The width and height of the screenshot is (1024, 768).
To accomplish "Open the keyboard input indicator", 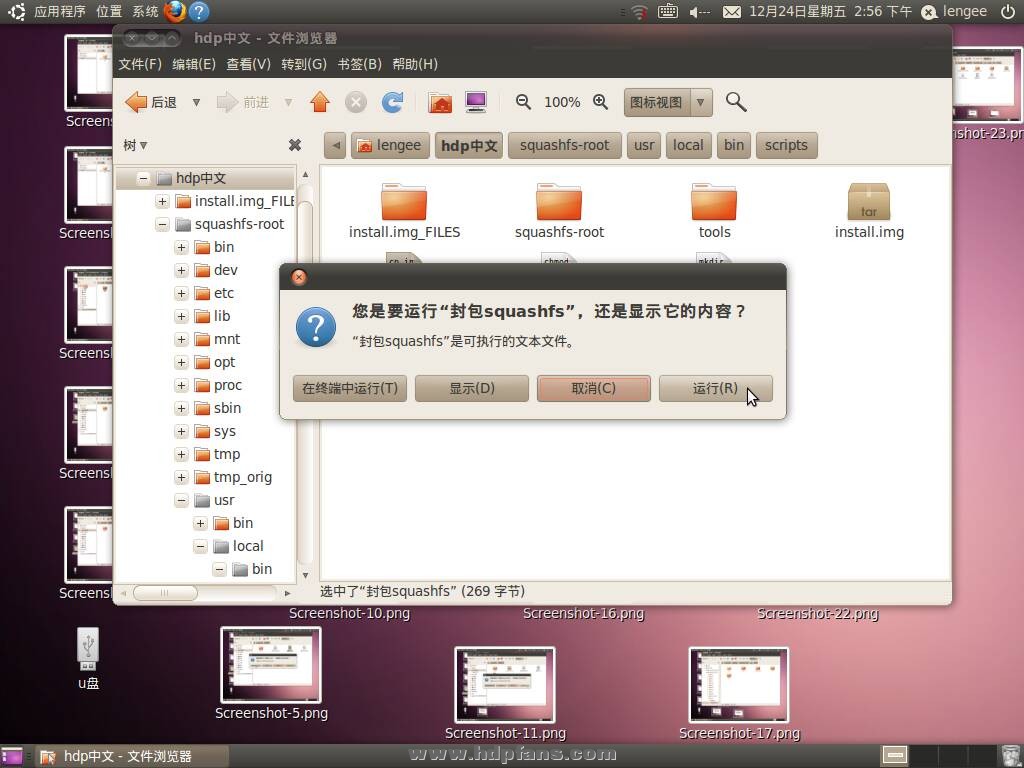I will pyautogui.click(x=667, y=11).
